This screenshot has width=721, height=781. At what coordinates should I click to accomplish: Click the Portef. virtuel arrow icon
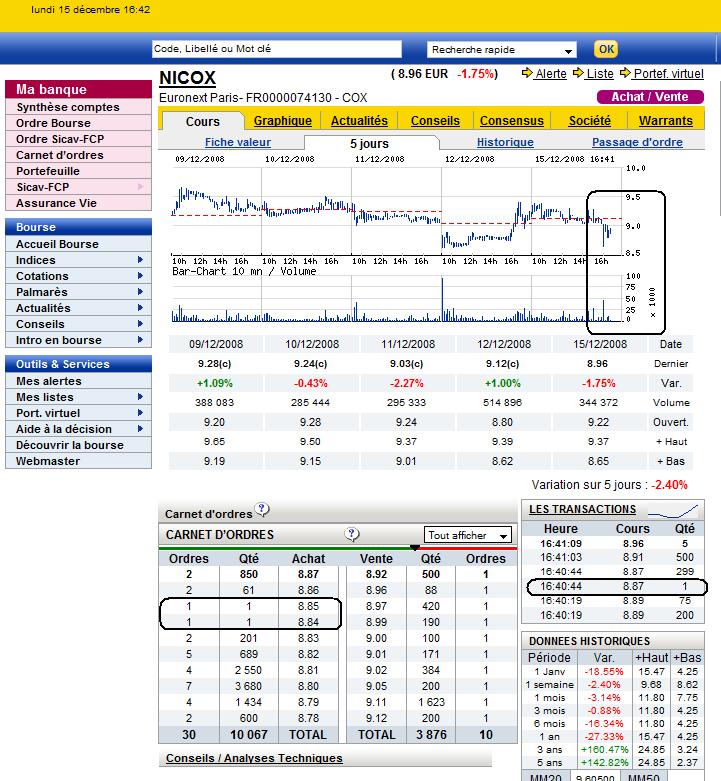[625, 73]
